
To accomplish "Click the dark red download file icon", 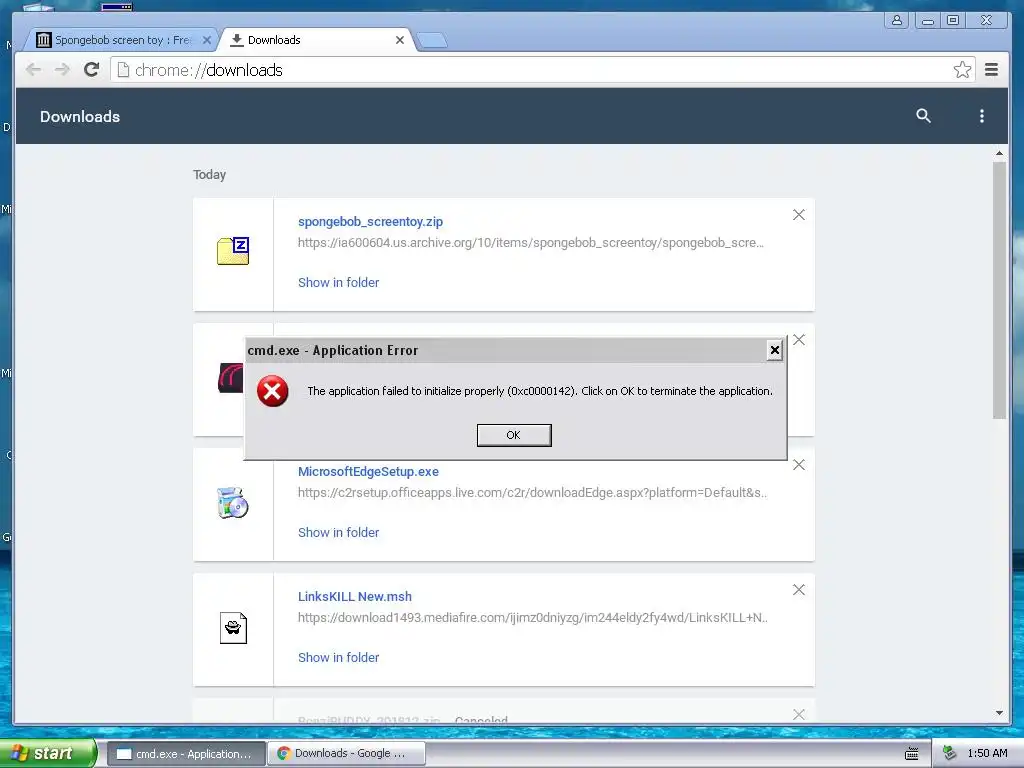I will pos(231,377).
